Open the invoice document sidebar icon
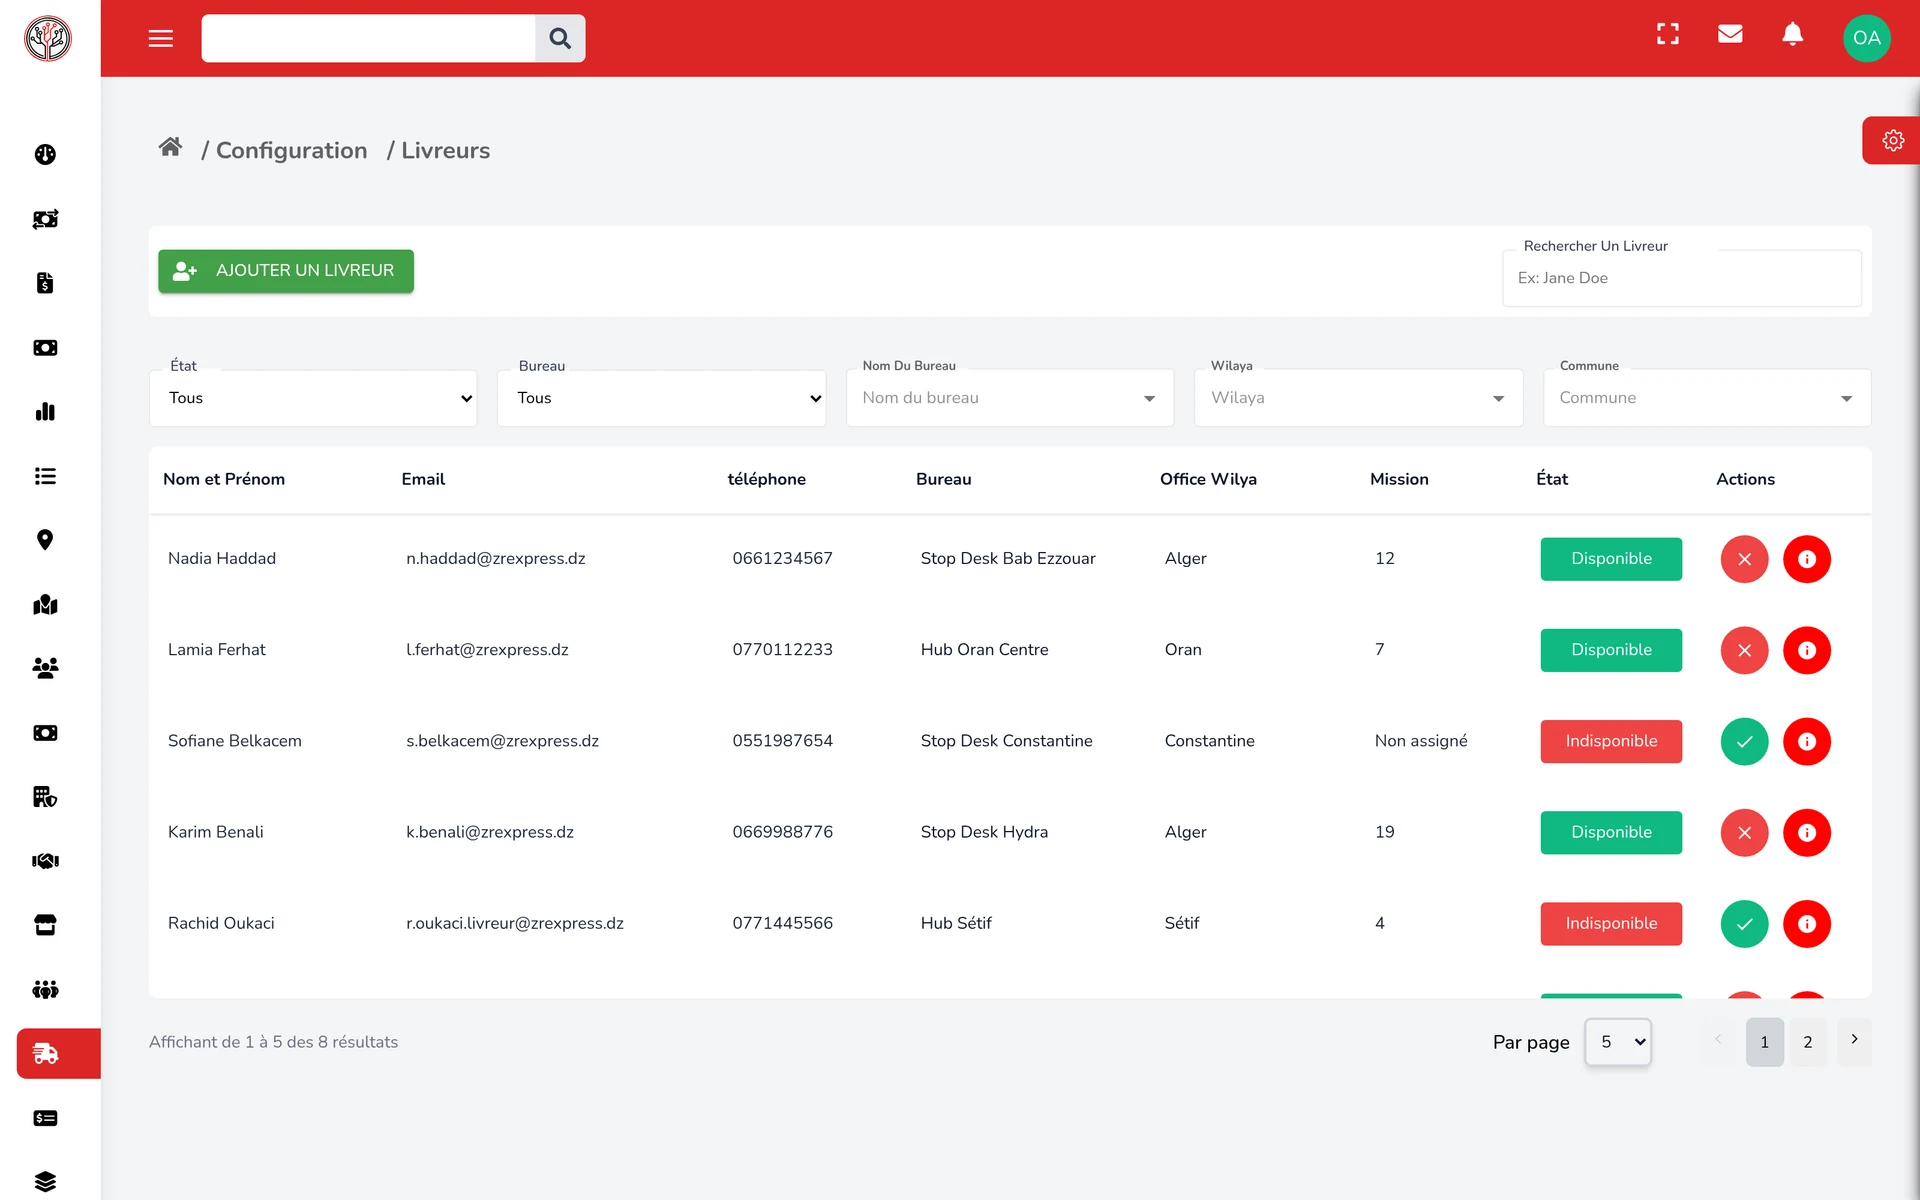 point(45,283)
